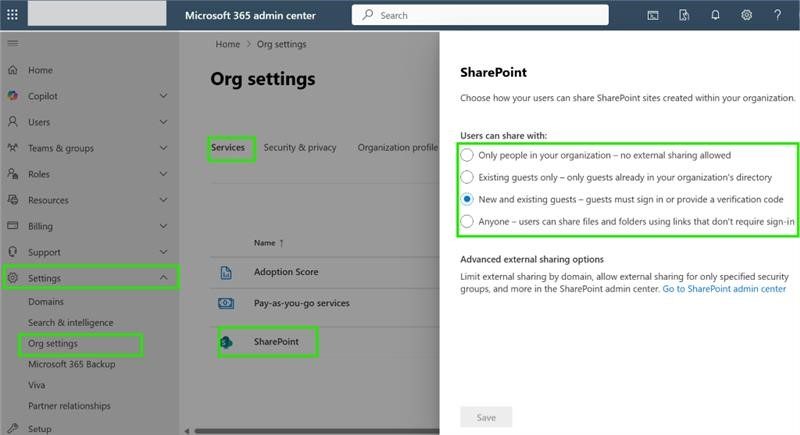The height and width of the screenshot is (435, 800).
Task: Open Adoption Score service
Action: pyautogui.click(x=286, y=272)
